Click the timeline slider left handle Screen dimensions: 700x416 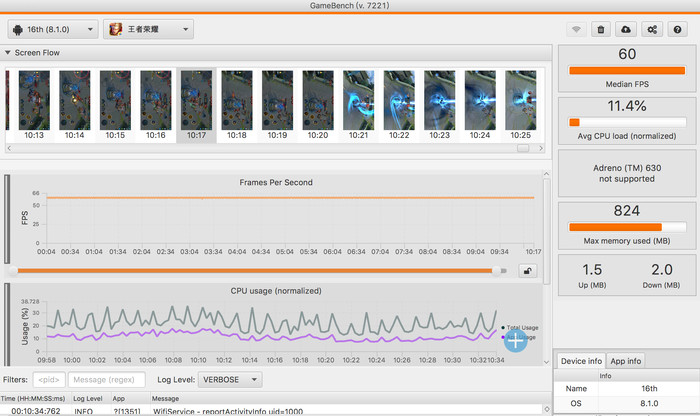pos(13,271)
